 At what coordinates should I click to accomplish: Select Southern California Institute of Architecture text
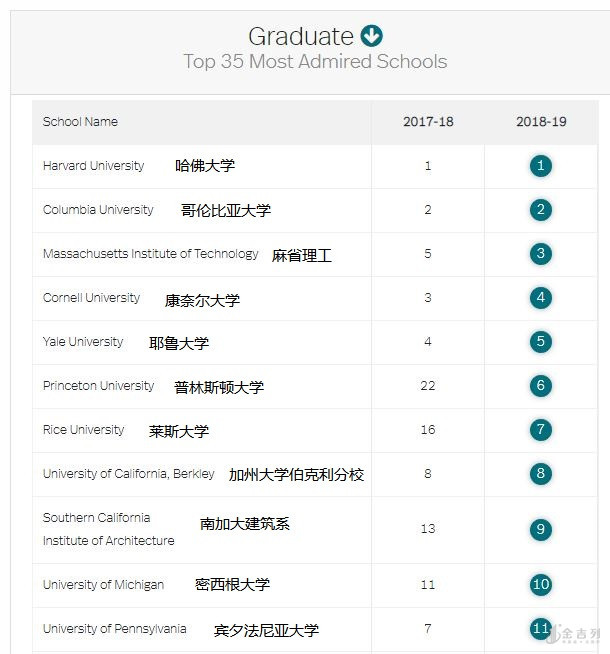pos(108,529)
